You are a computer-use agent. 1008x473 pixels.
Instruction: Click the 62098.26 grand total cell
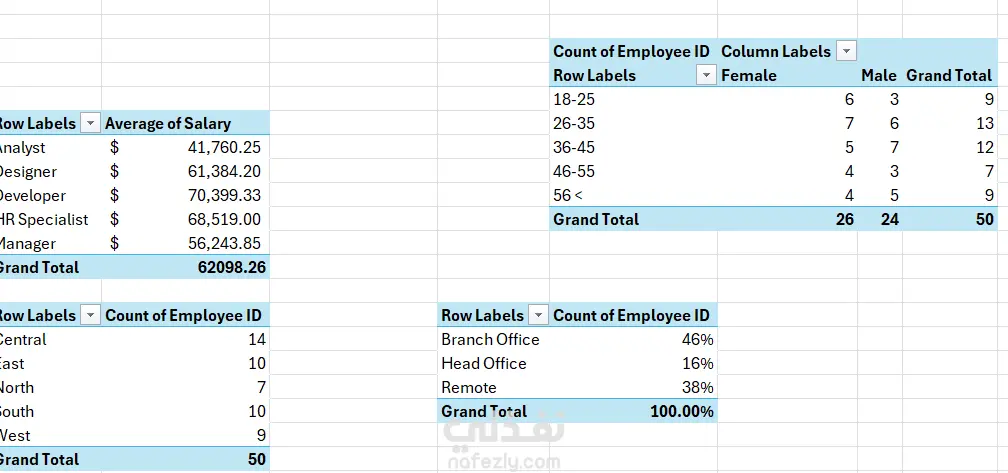(x=185, y=267)
